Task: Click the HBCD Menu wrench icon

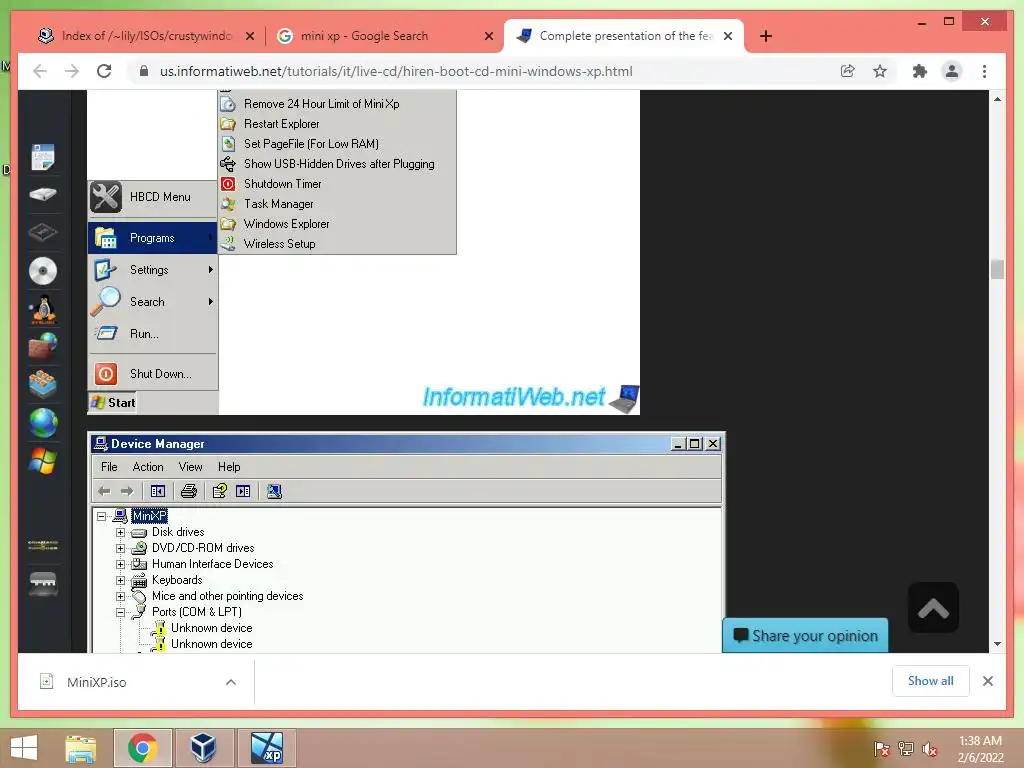Action: click(106, 197)
